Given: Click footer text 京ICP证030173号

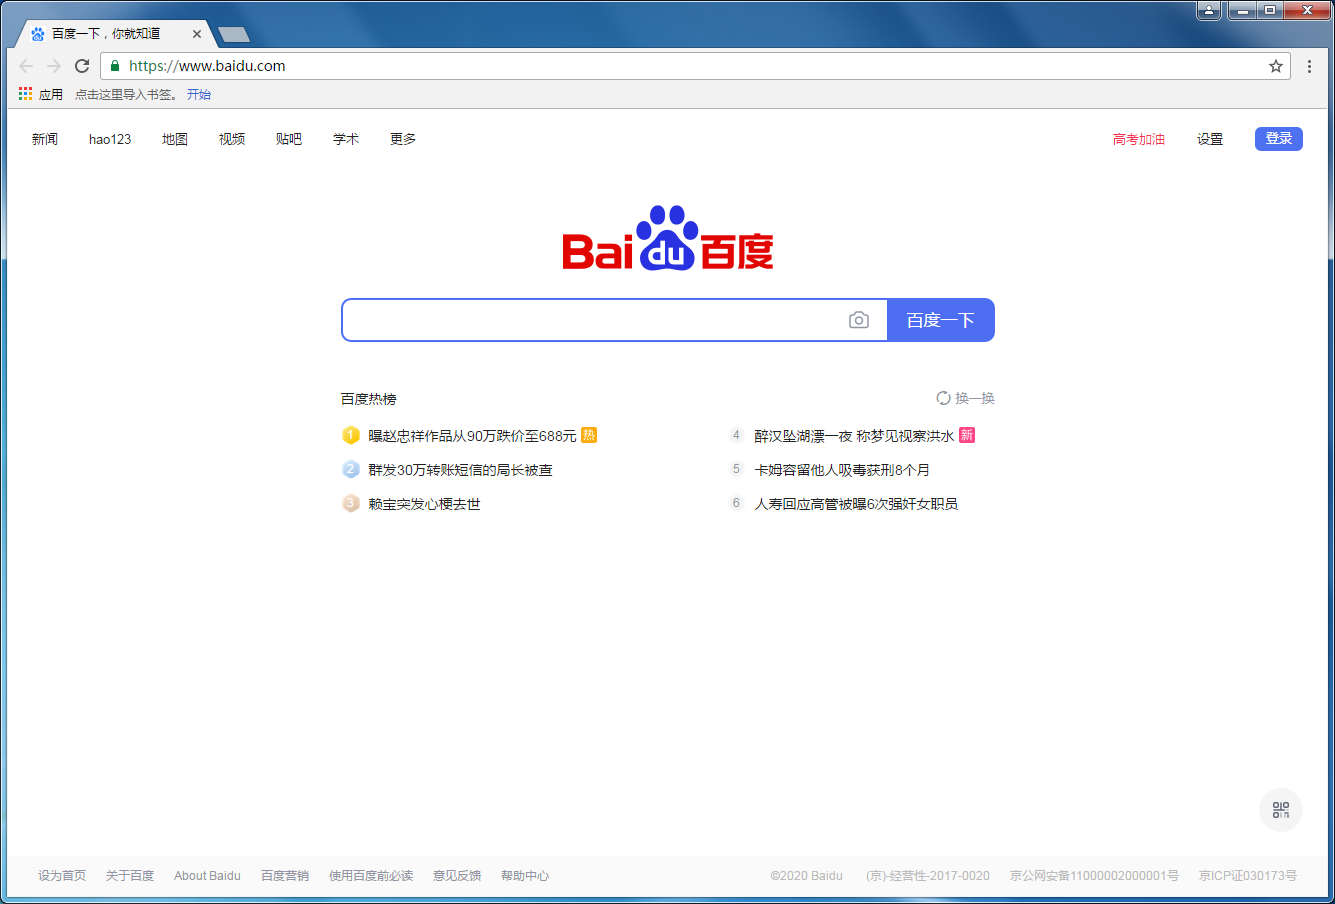Looking at the screenshot, I should coord(1248,876).
